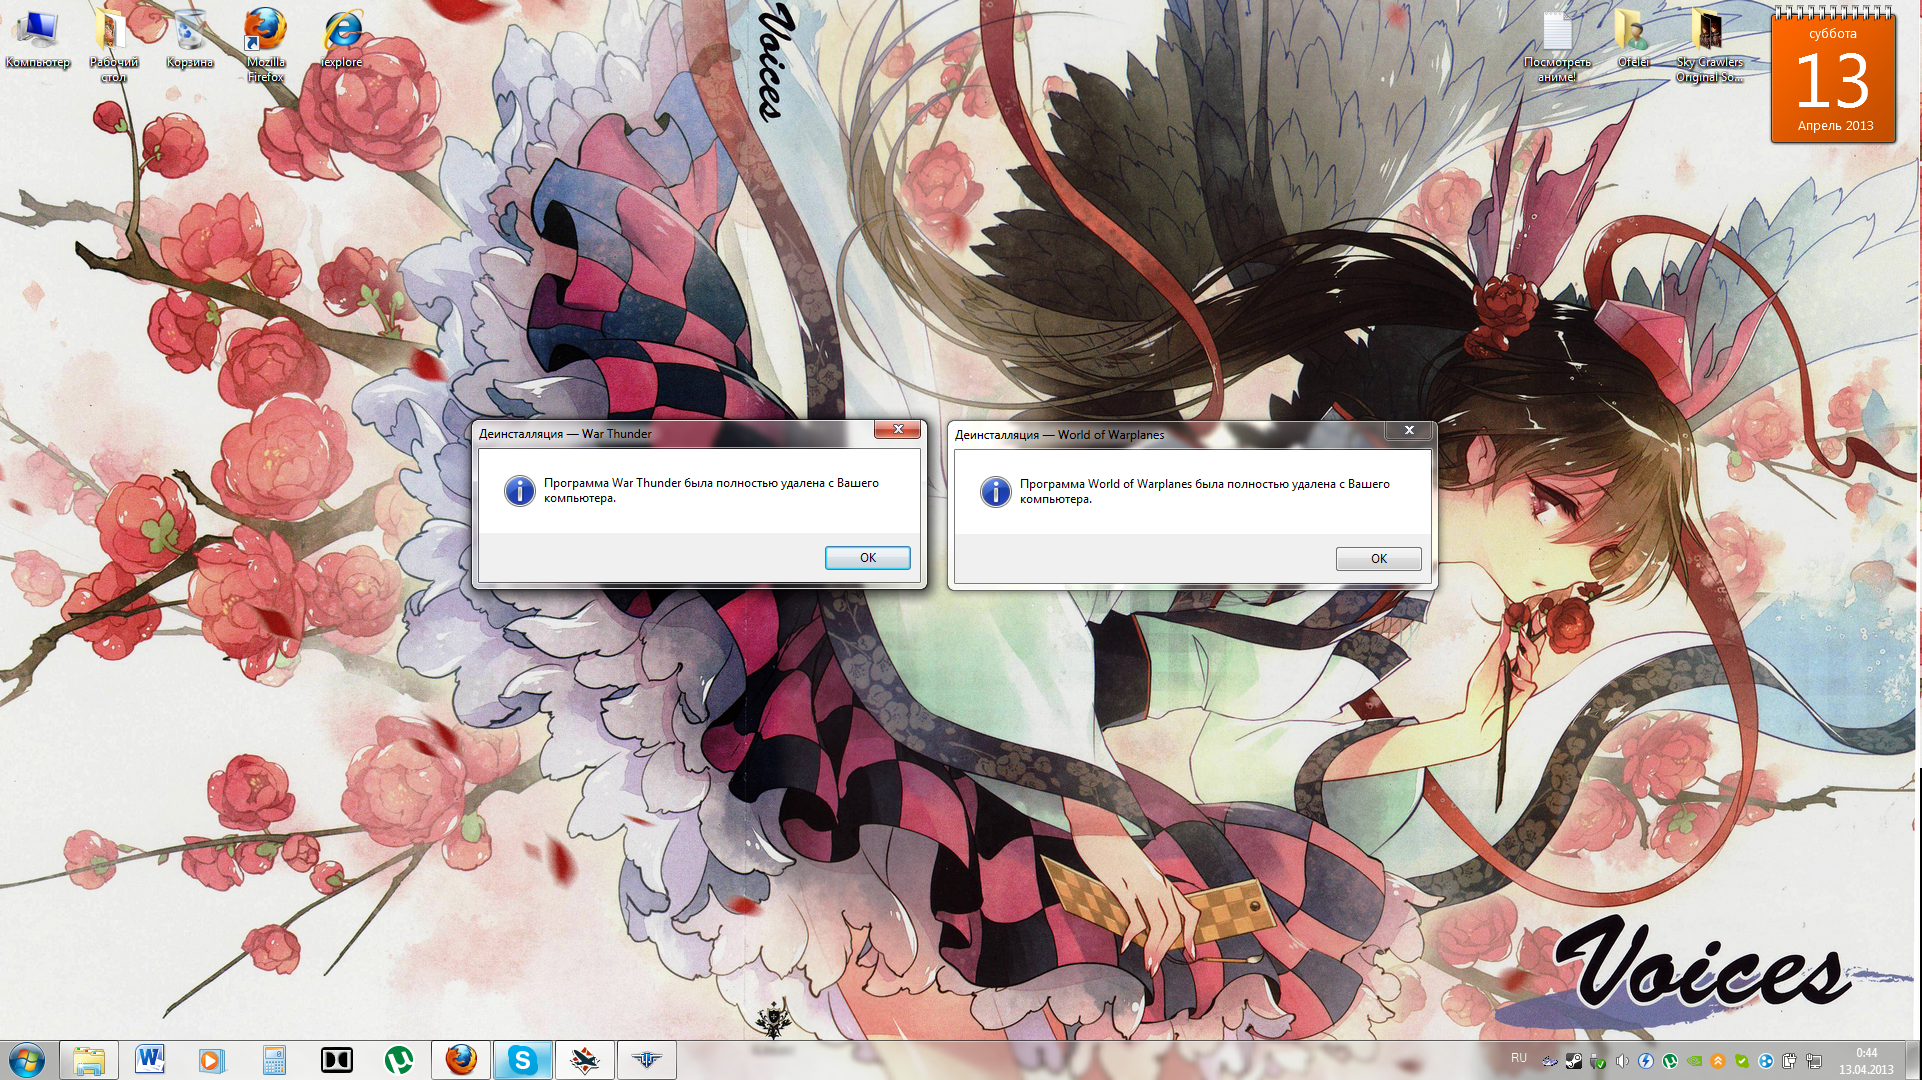This screenshot has width=1922, height=1080.
Task: Click the blue circle three-dots tray icon
Action: click(1766, 1061)
